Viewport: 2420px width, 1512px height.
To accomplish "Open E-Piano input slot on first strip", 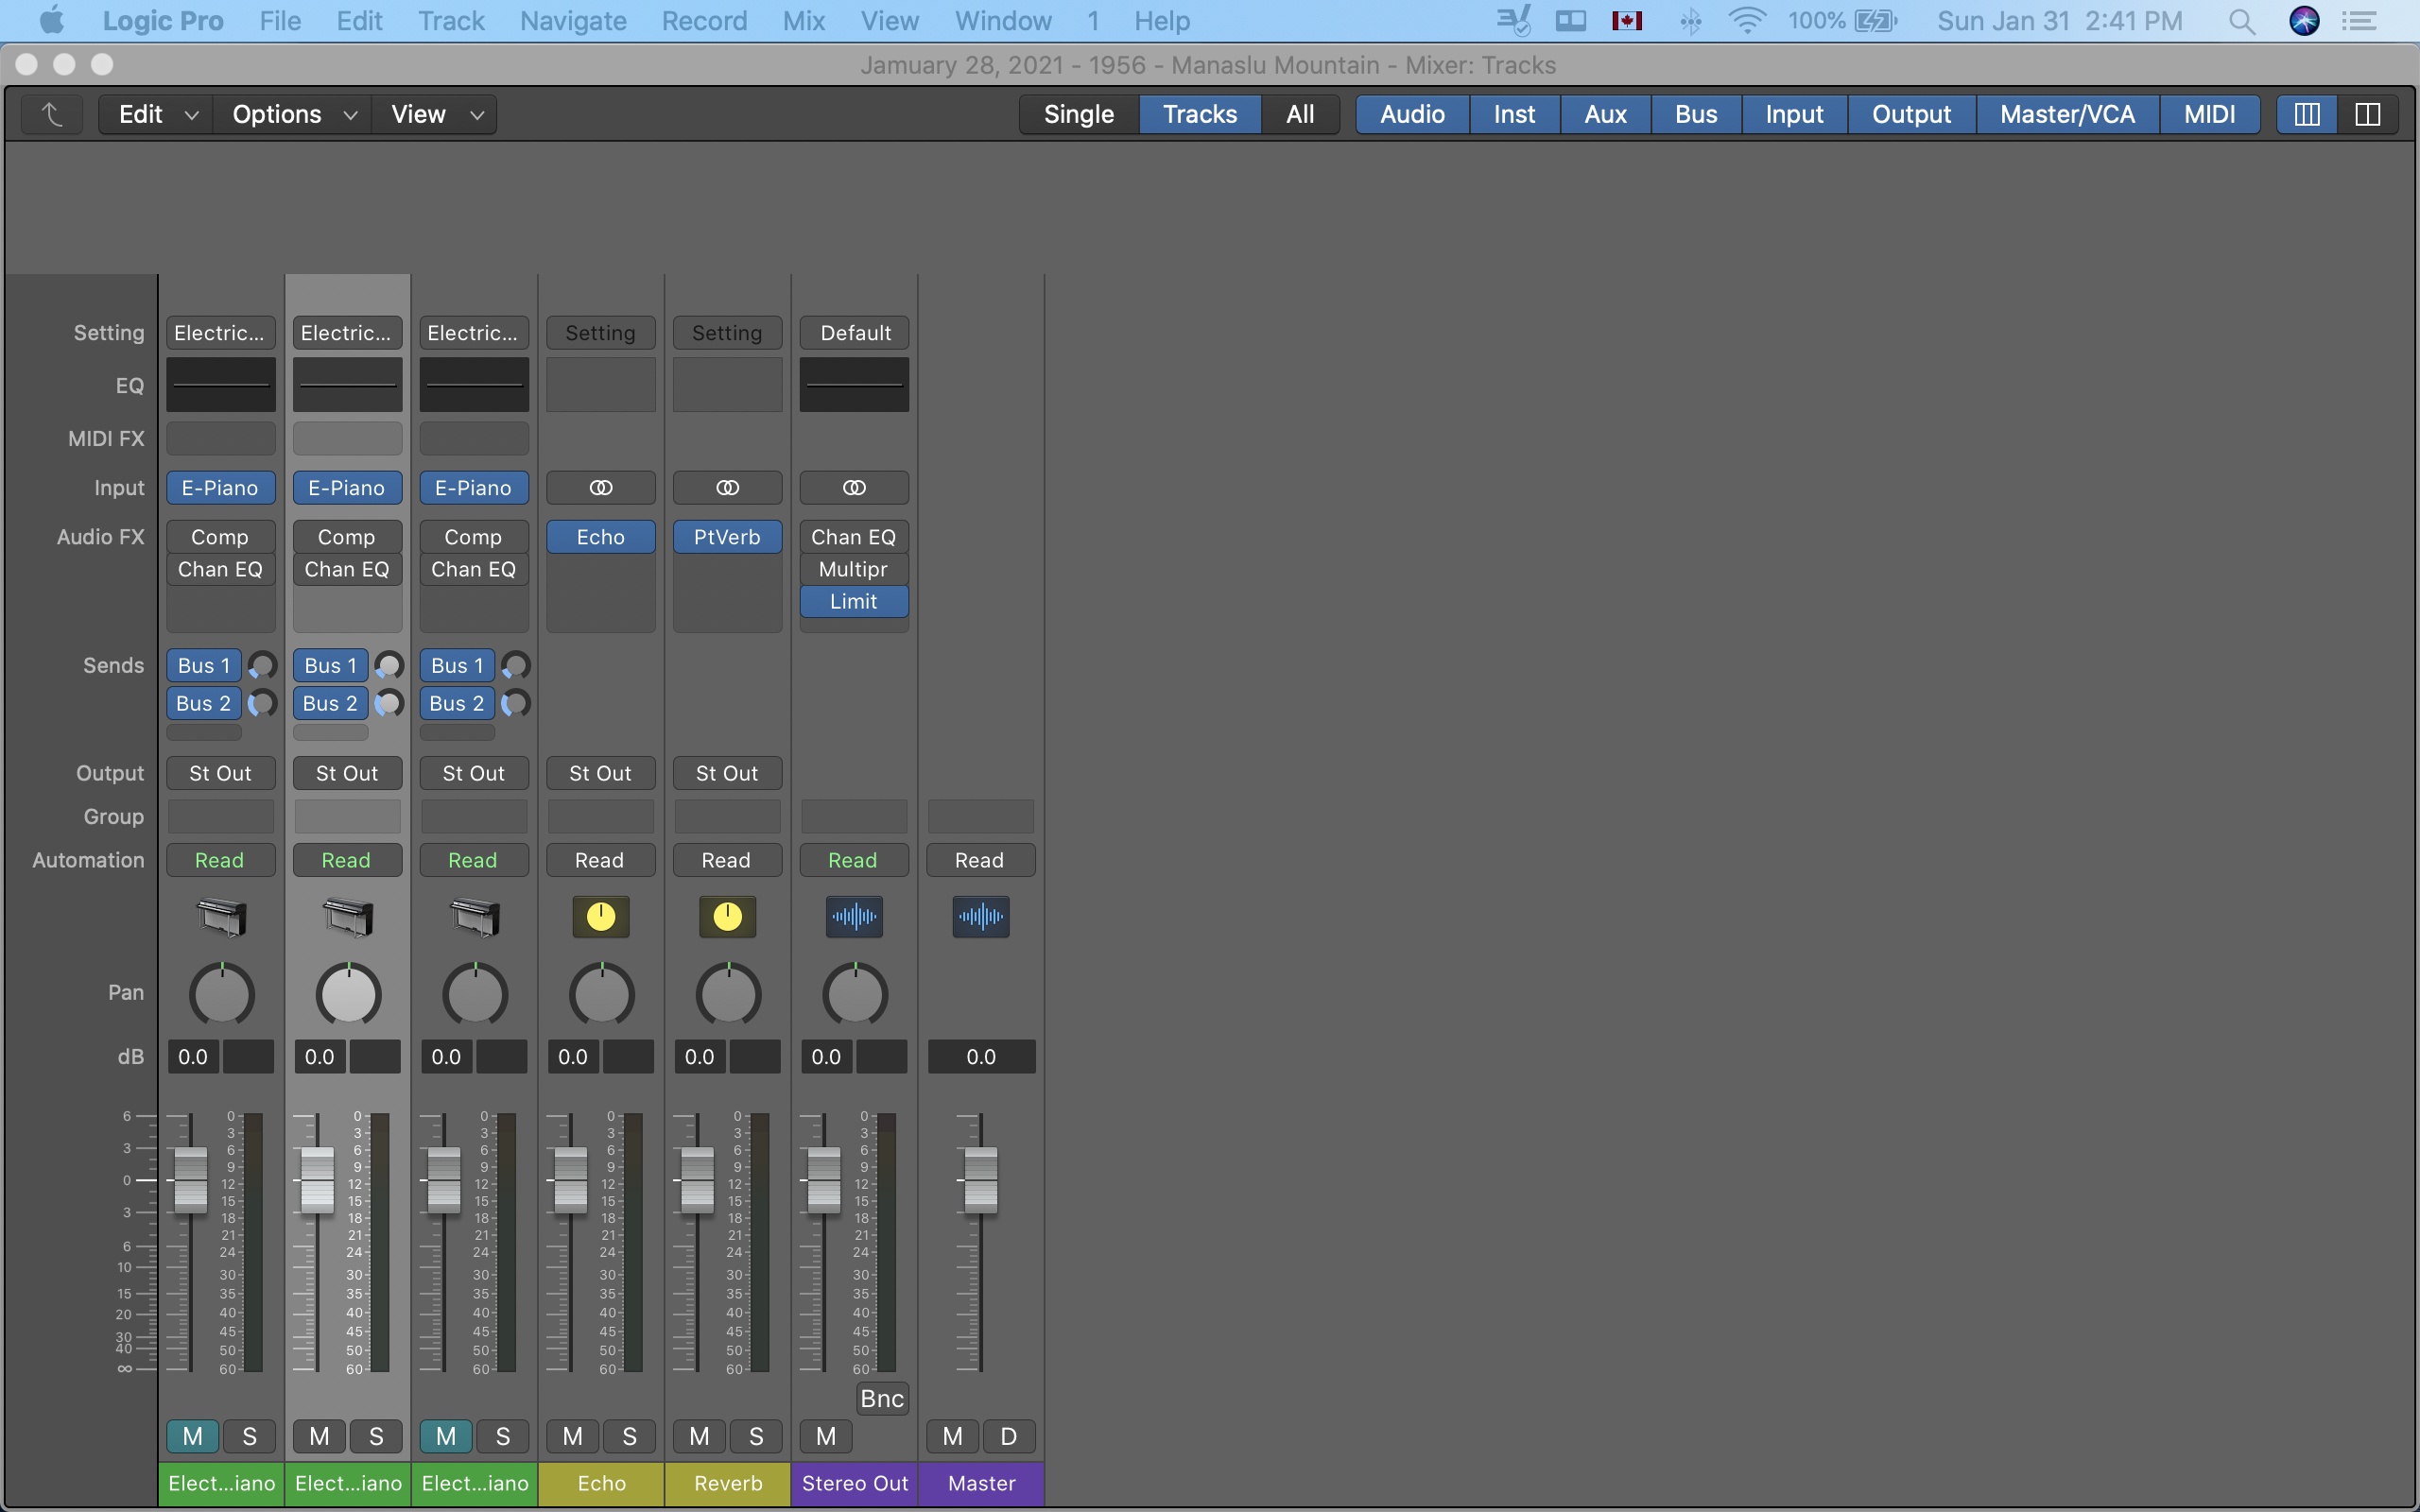I will pos(221,488).
